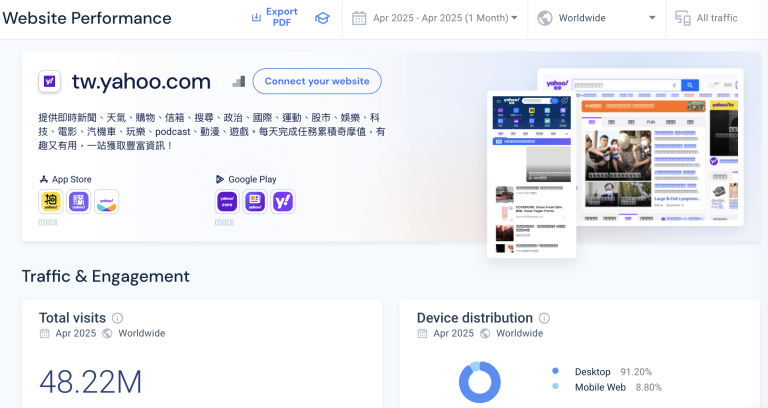Click the Desktop blue legend dot

tap(555, 371)
